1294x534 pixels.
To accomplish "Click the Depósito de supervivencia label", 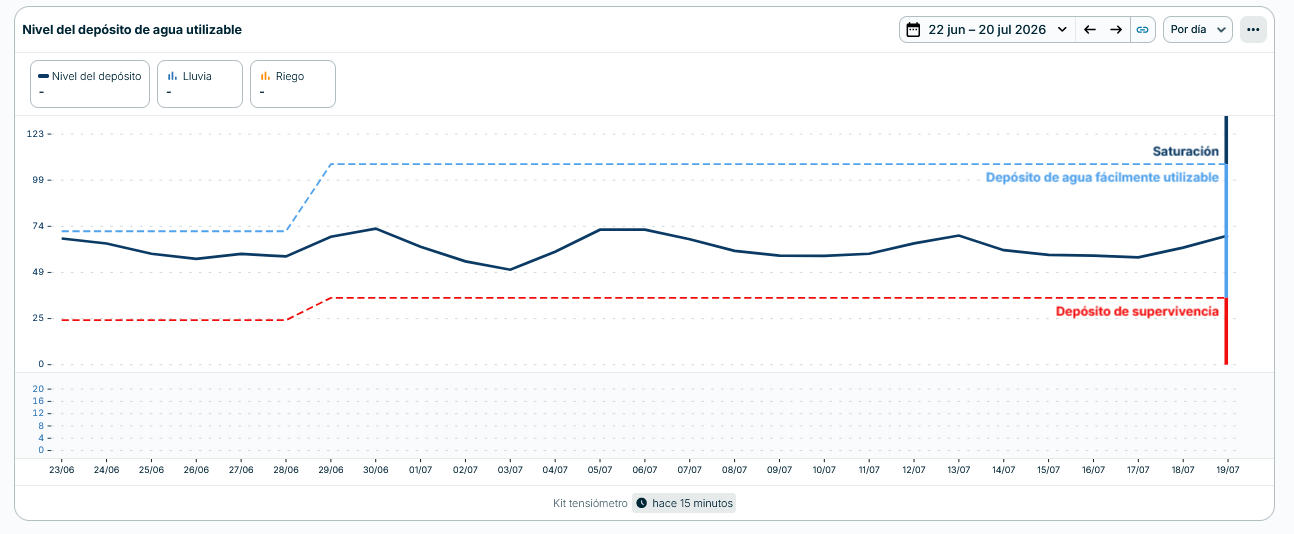I will [x=1137, y=311].
